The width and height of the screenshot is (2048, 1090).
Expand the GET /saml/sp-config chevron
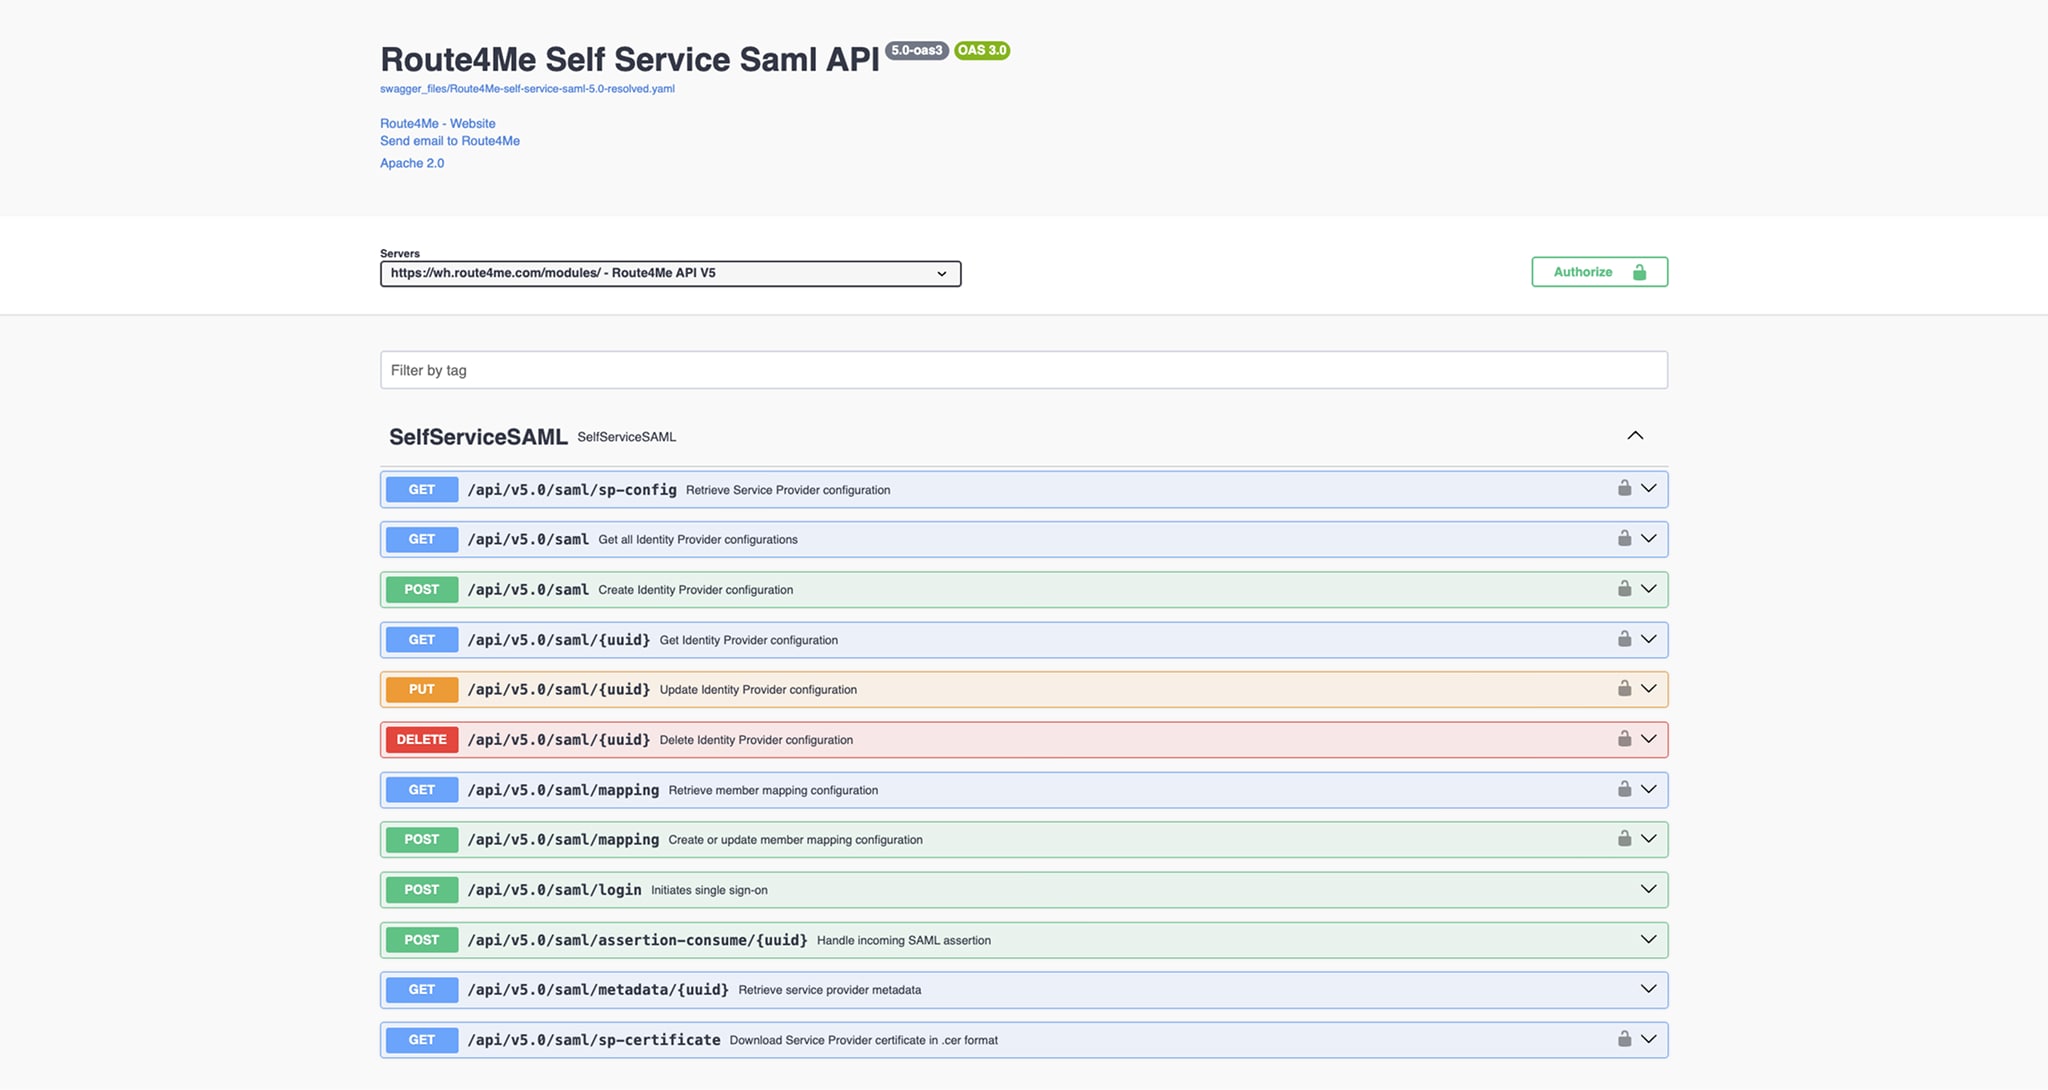click(1649, 488)
